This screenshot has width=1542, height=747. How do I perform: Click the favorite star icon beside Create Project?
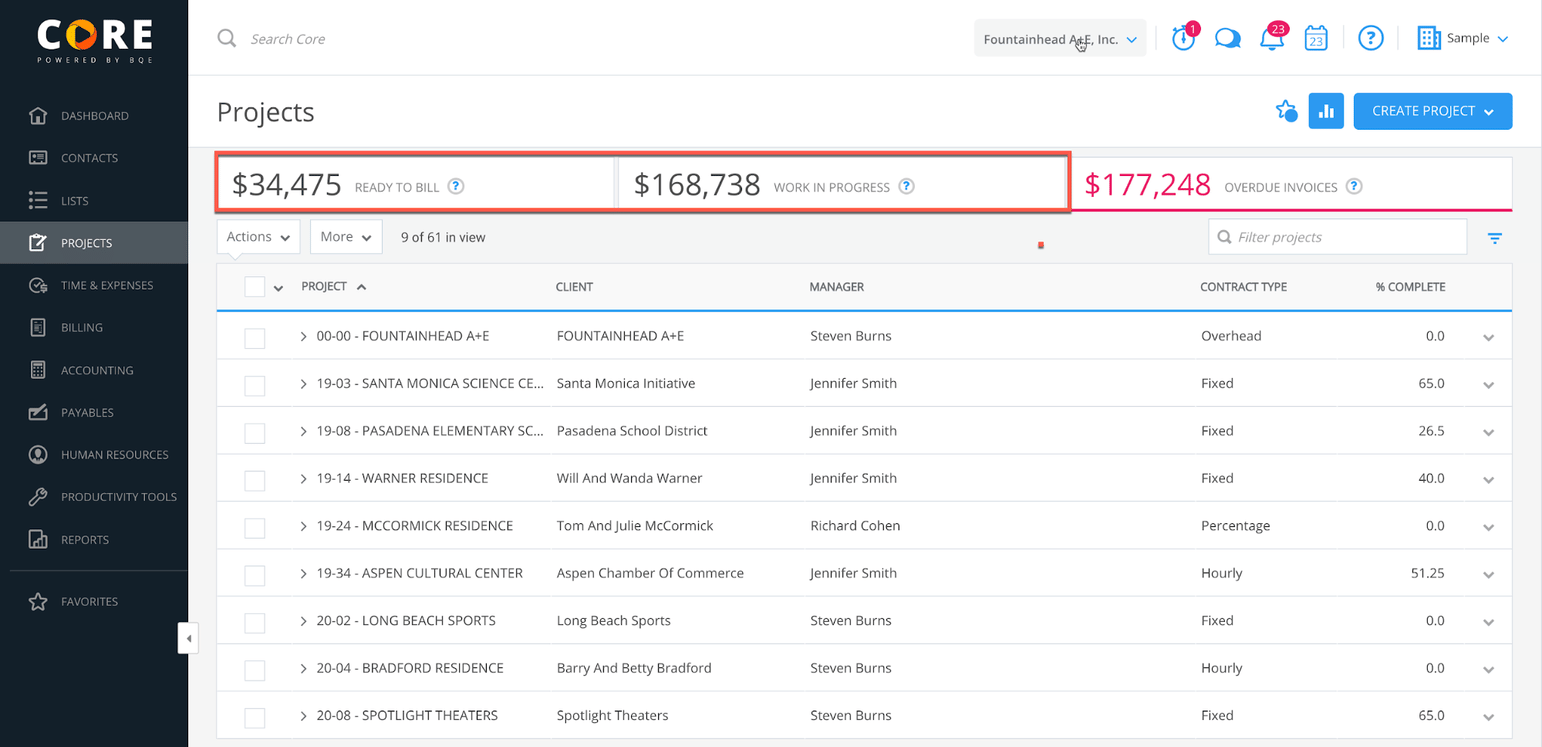tap(1286, 111)
